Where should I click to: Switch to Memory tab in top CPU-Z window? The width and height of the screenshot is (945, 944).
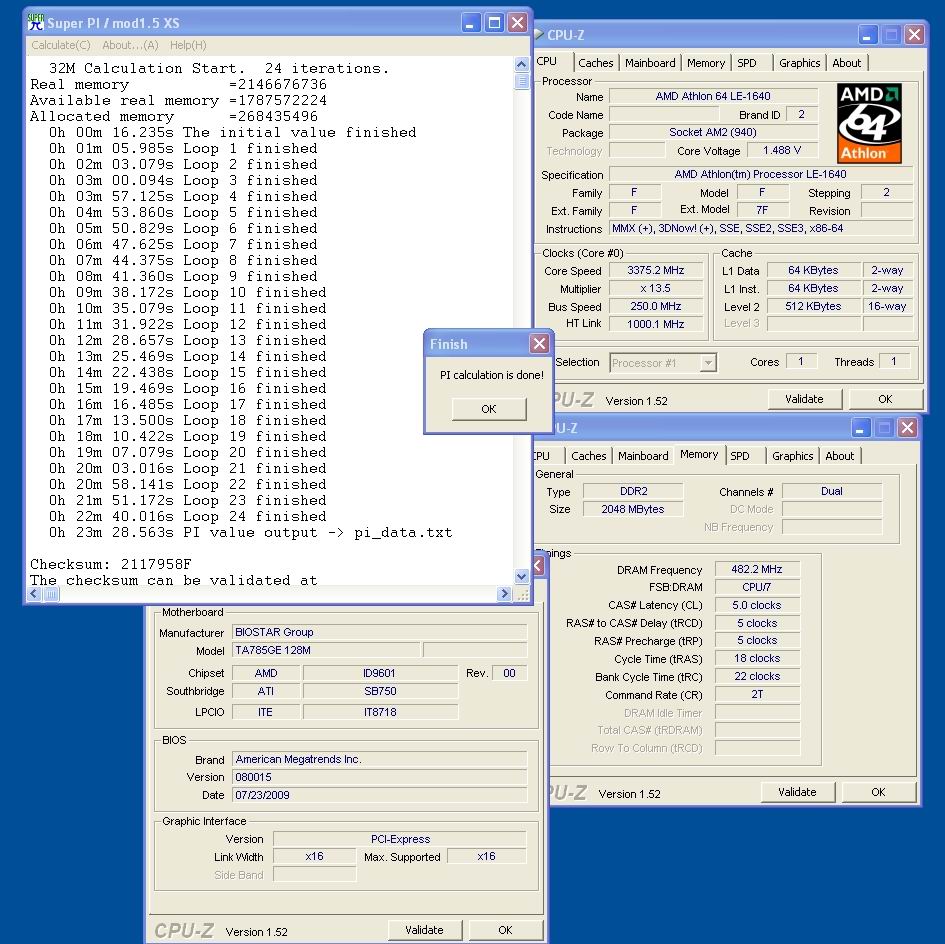(x=706, y=63)
